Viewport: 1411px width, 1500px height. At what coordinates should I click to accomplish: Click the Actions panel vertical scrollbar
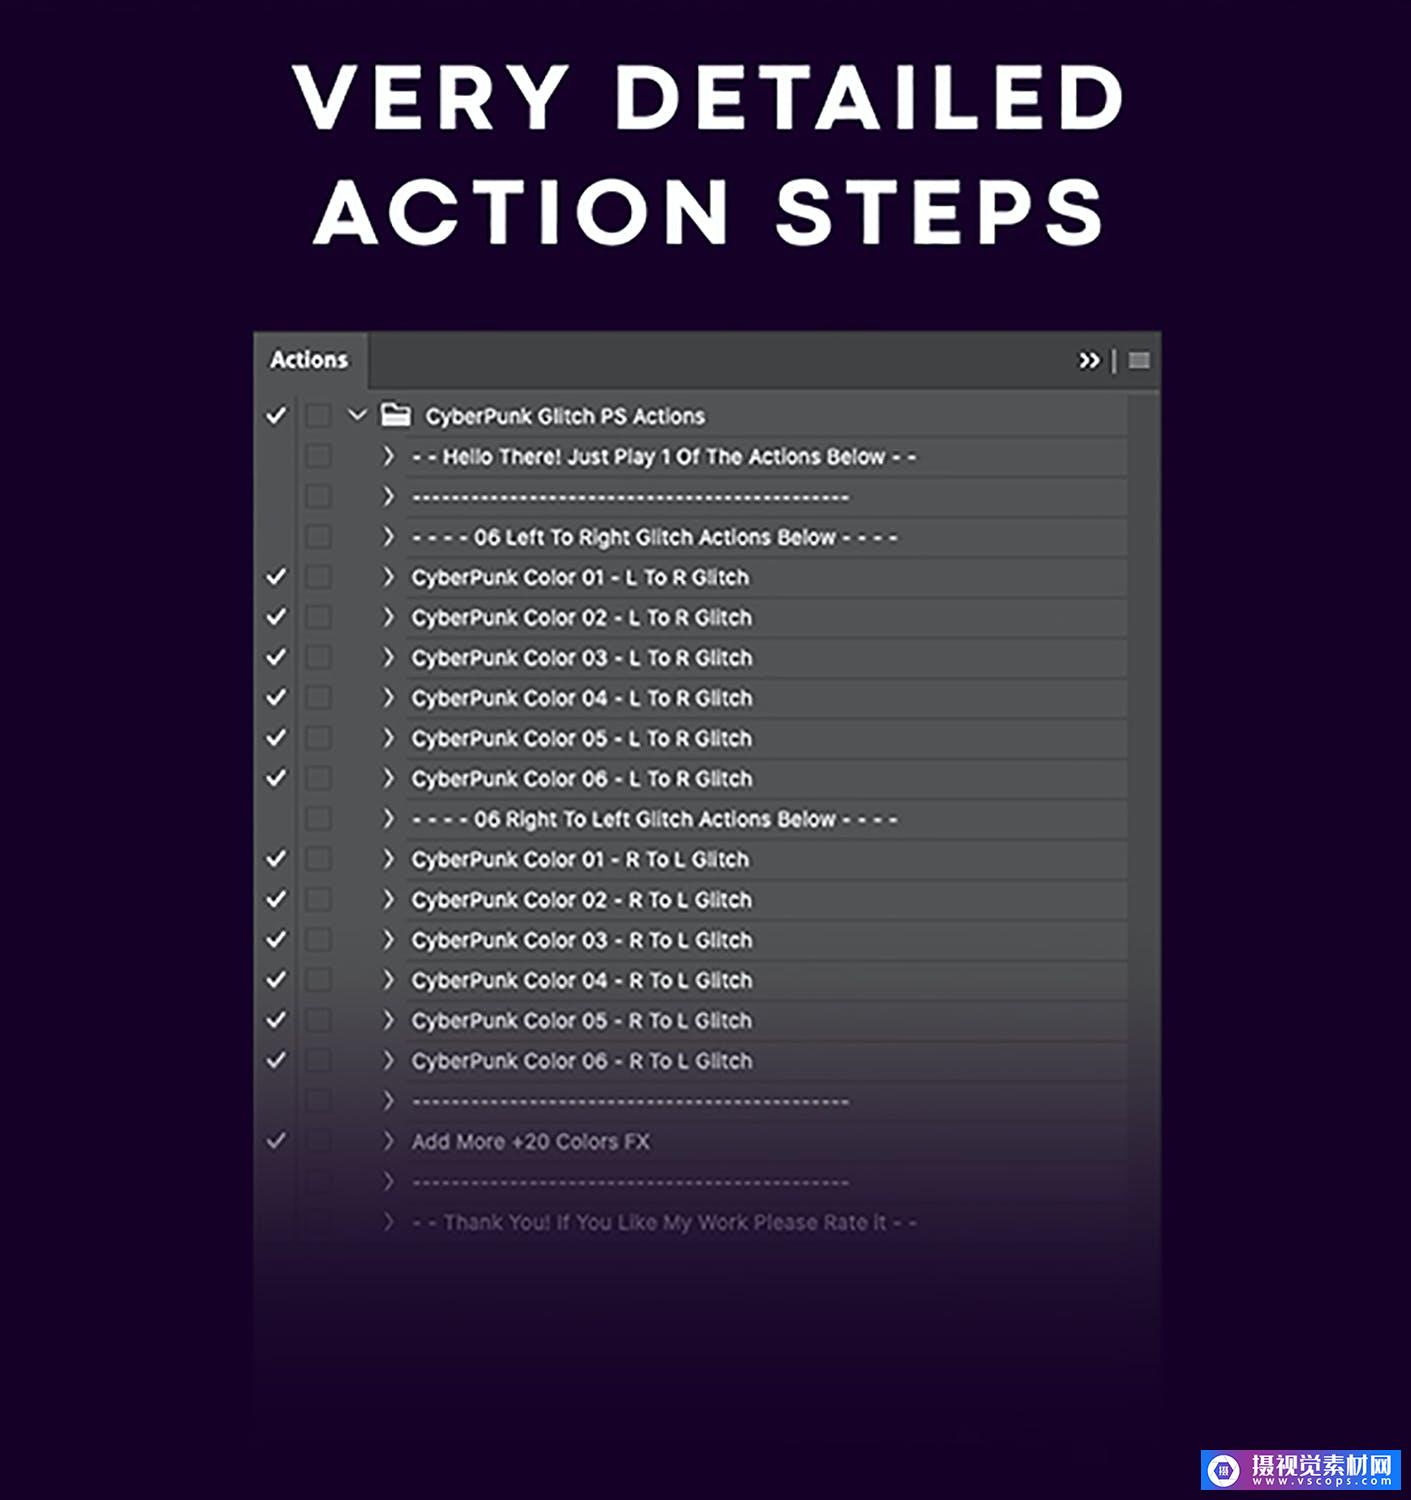[x=1143, y=800]
